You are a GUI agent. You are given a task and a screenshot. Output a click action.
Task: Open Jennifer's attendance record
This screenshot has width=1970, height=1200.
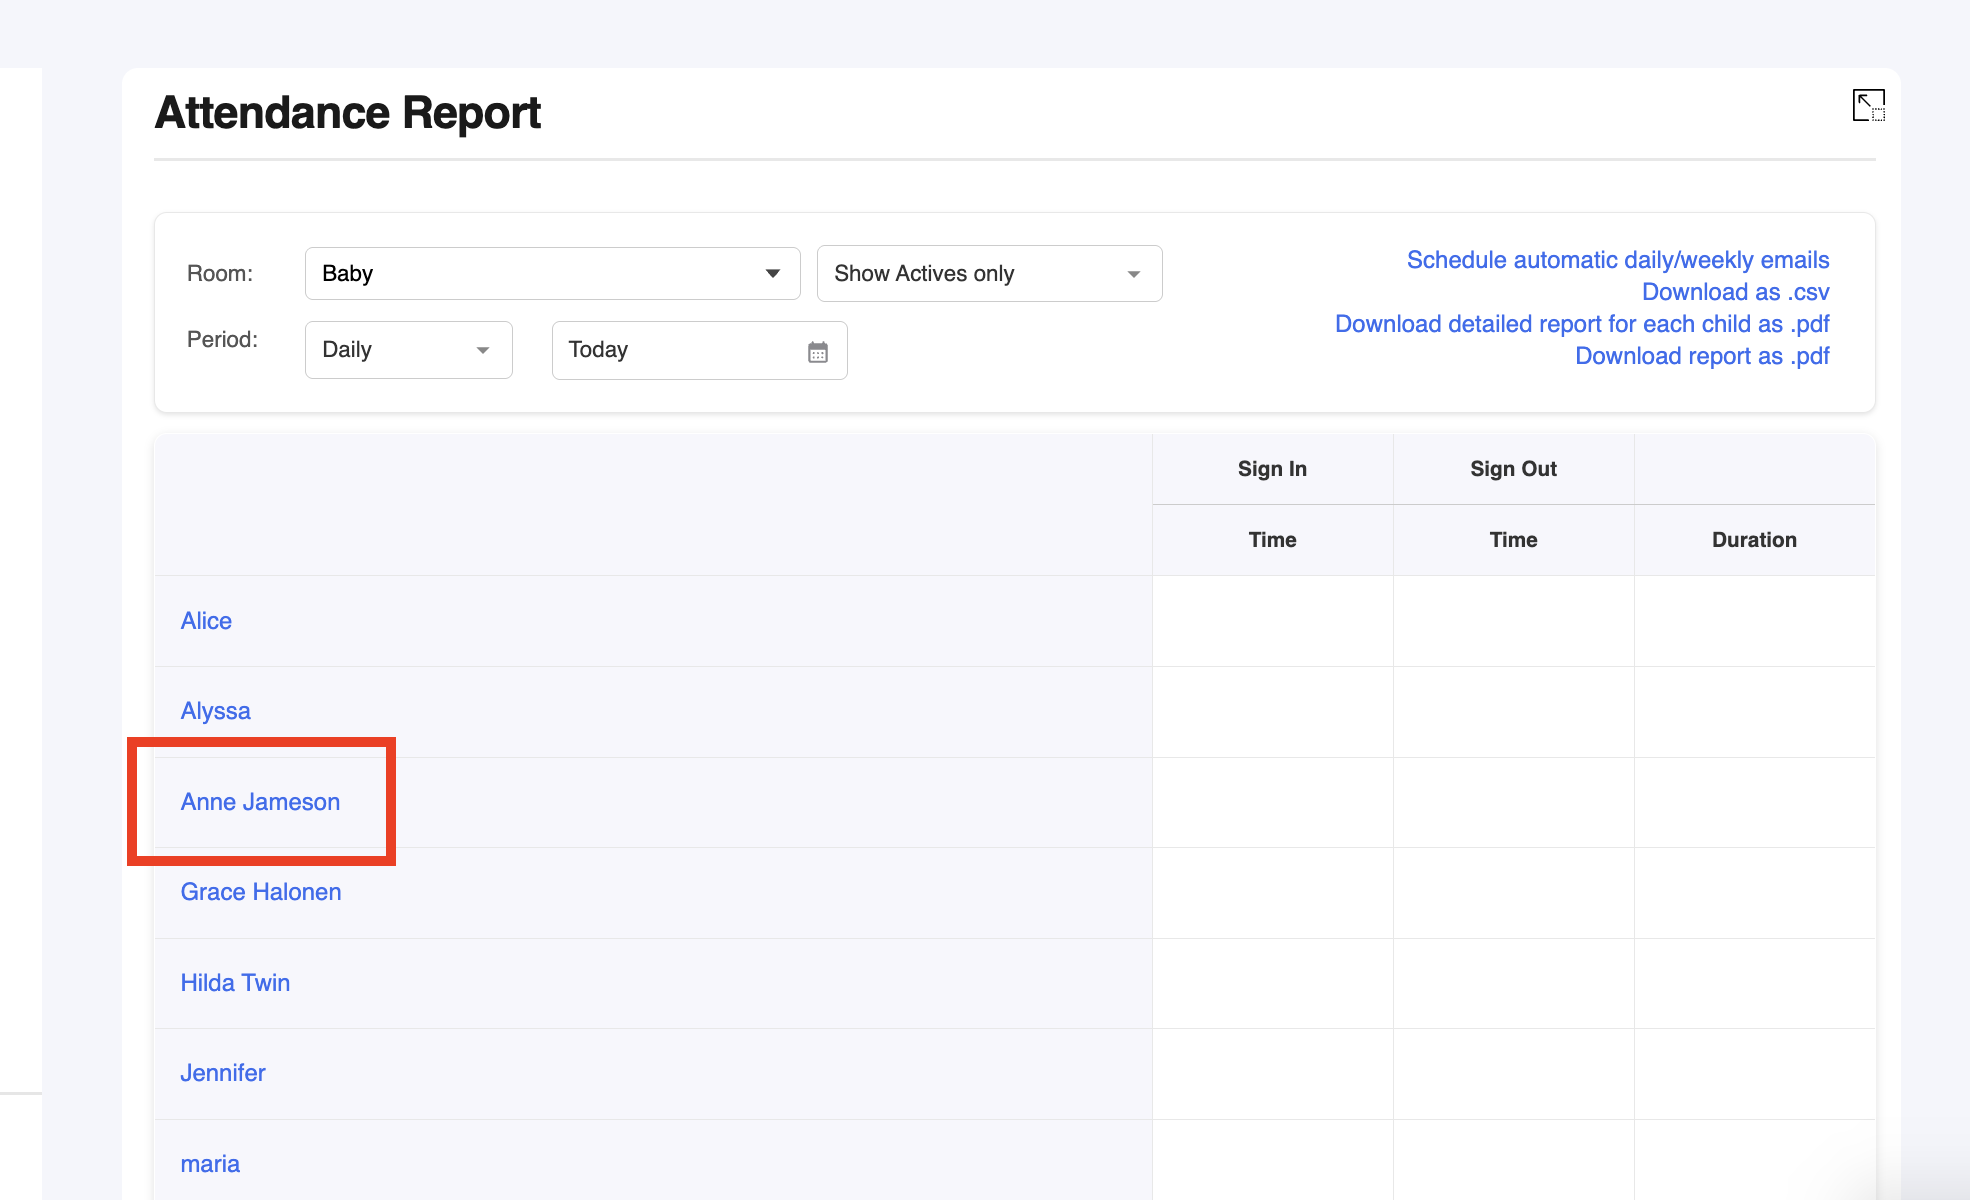point(222,1073)
